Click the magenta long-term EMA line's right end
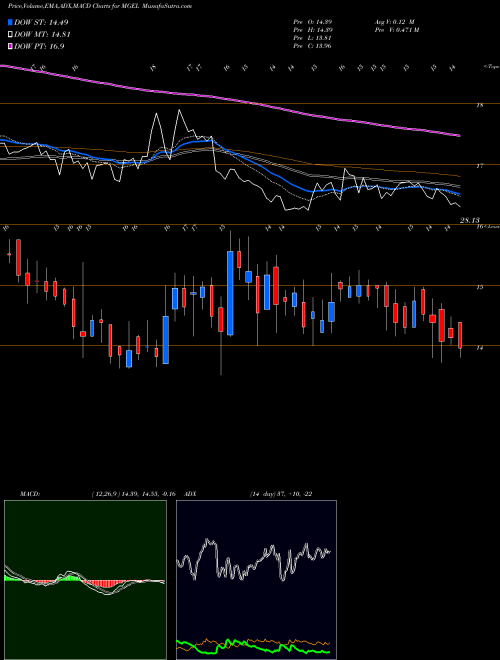Image resolution: width=500 pixels, height=660 pixels. 458,135
